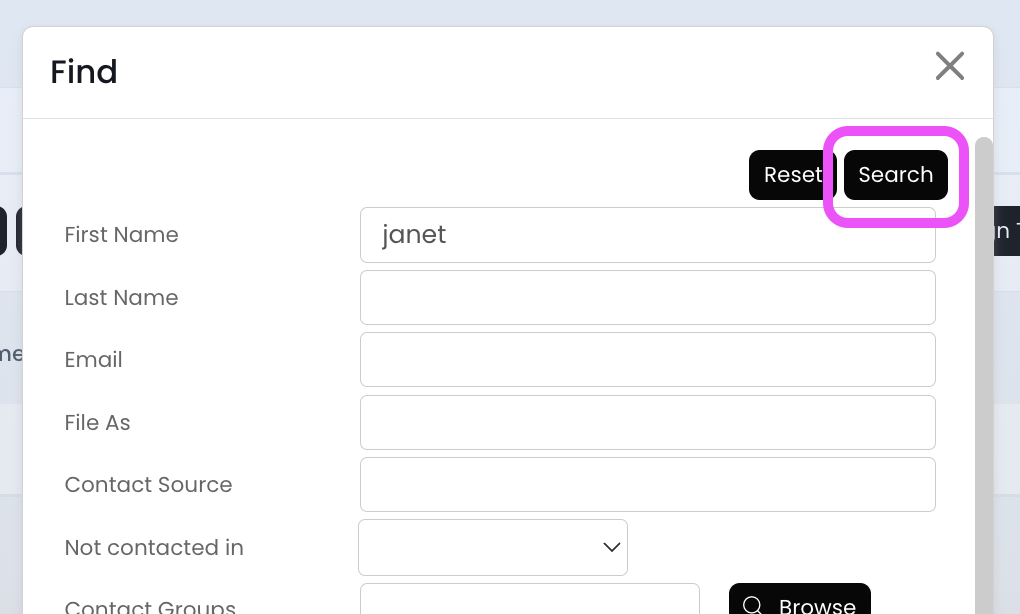Click the Contact Groups input box
The height and width of the screenshot is (614, 1020).
pos(529,602)
